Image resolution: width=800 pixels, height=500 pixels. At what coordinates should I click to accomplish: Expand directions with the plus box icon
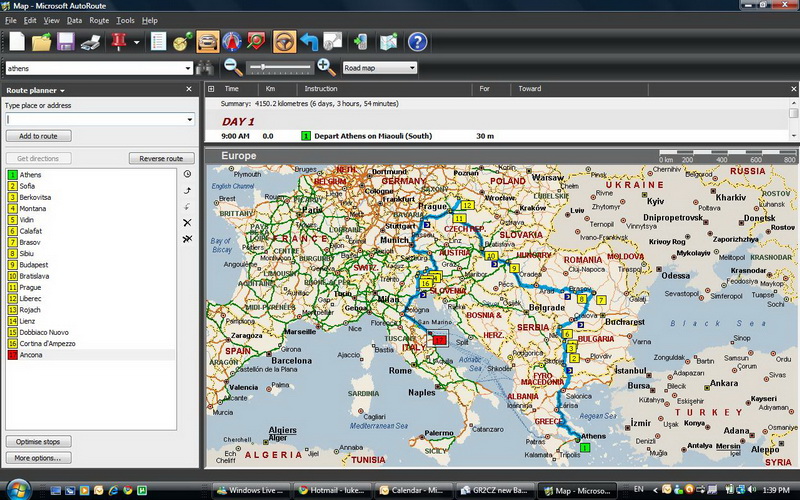point(211,89)
